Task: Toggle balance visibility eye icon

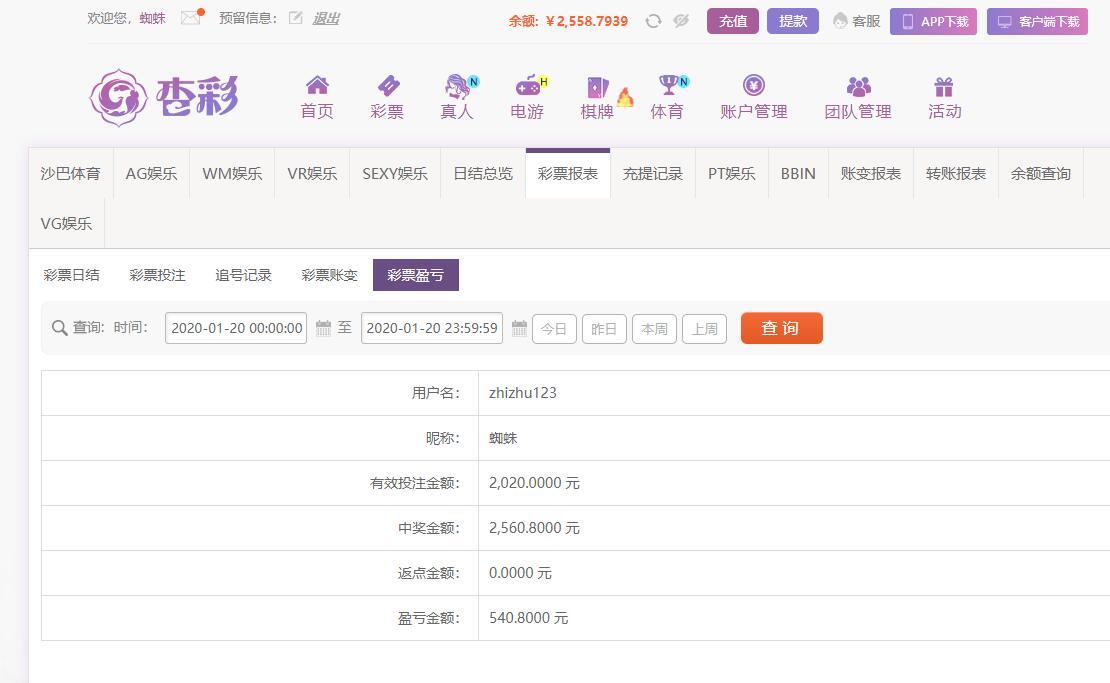Action: 681,21
